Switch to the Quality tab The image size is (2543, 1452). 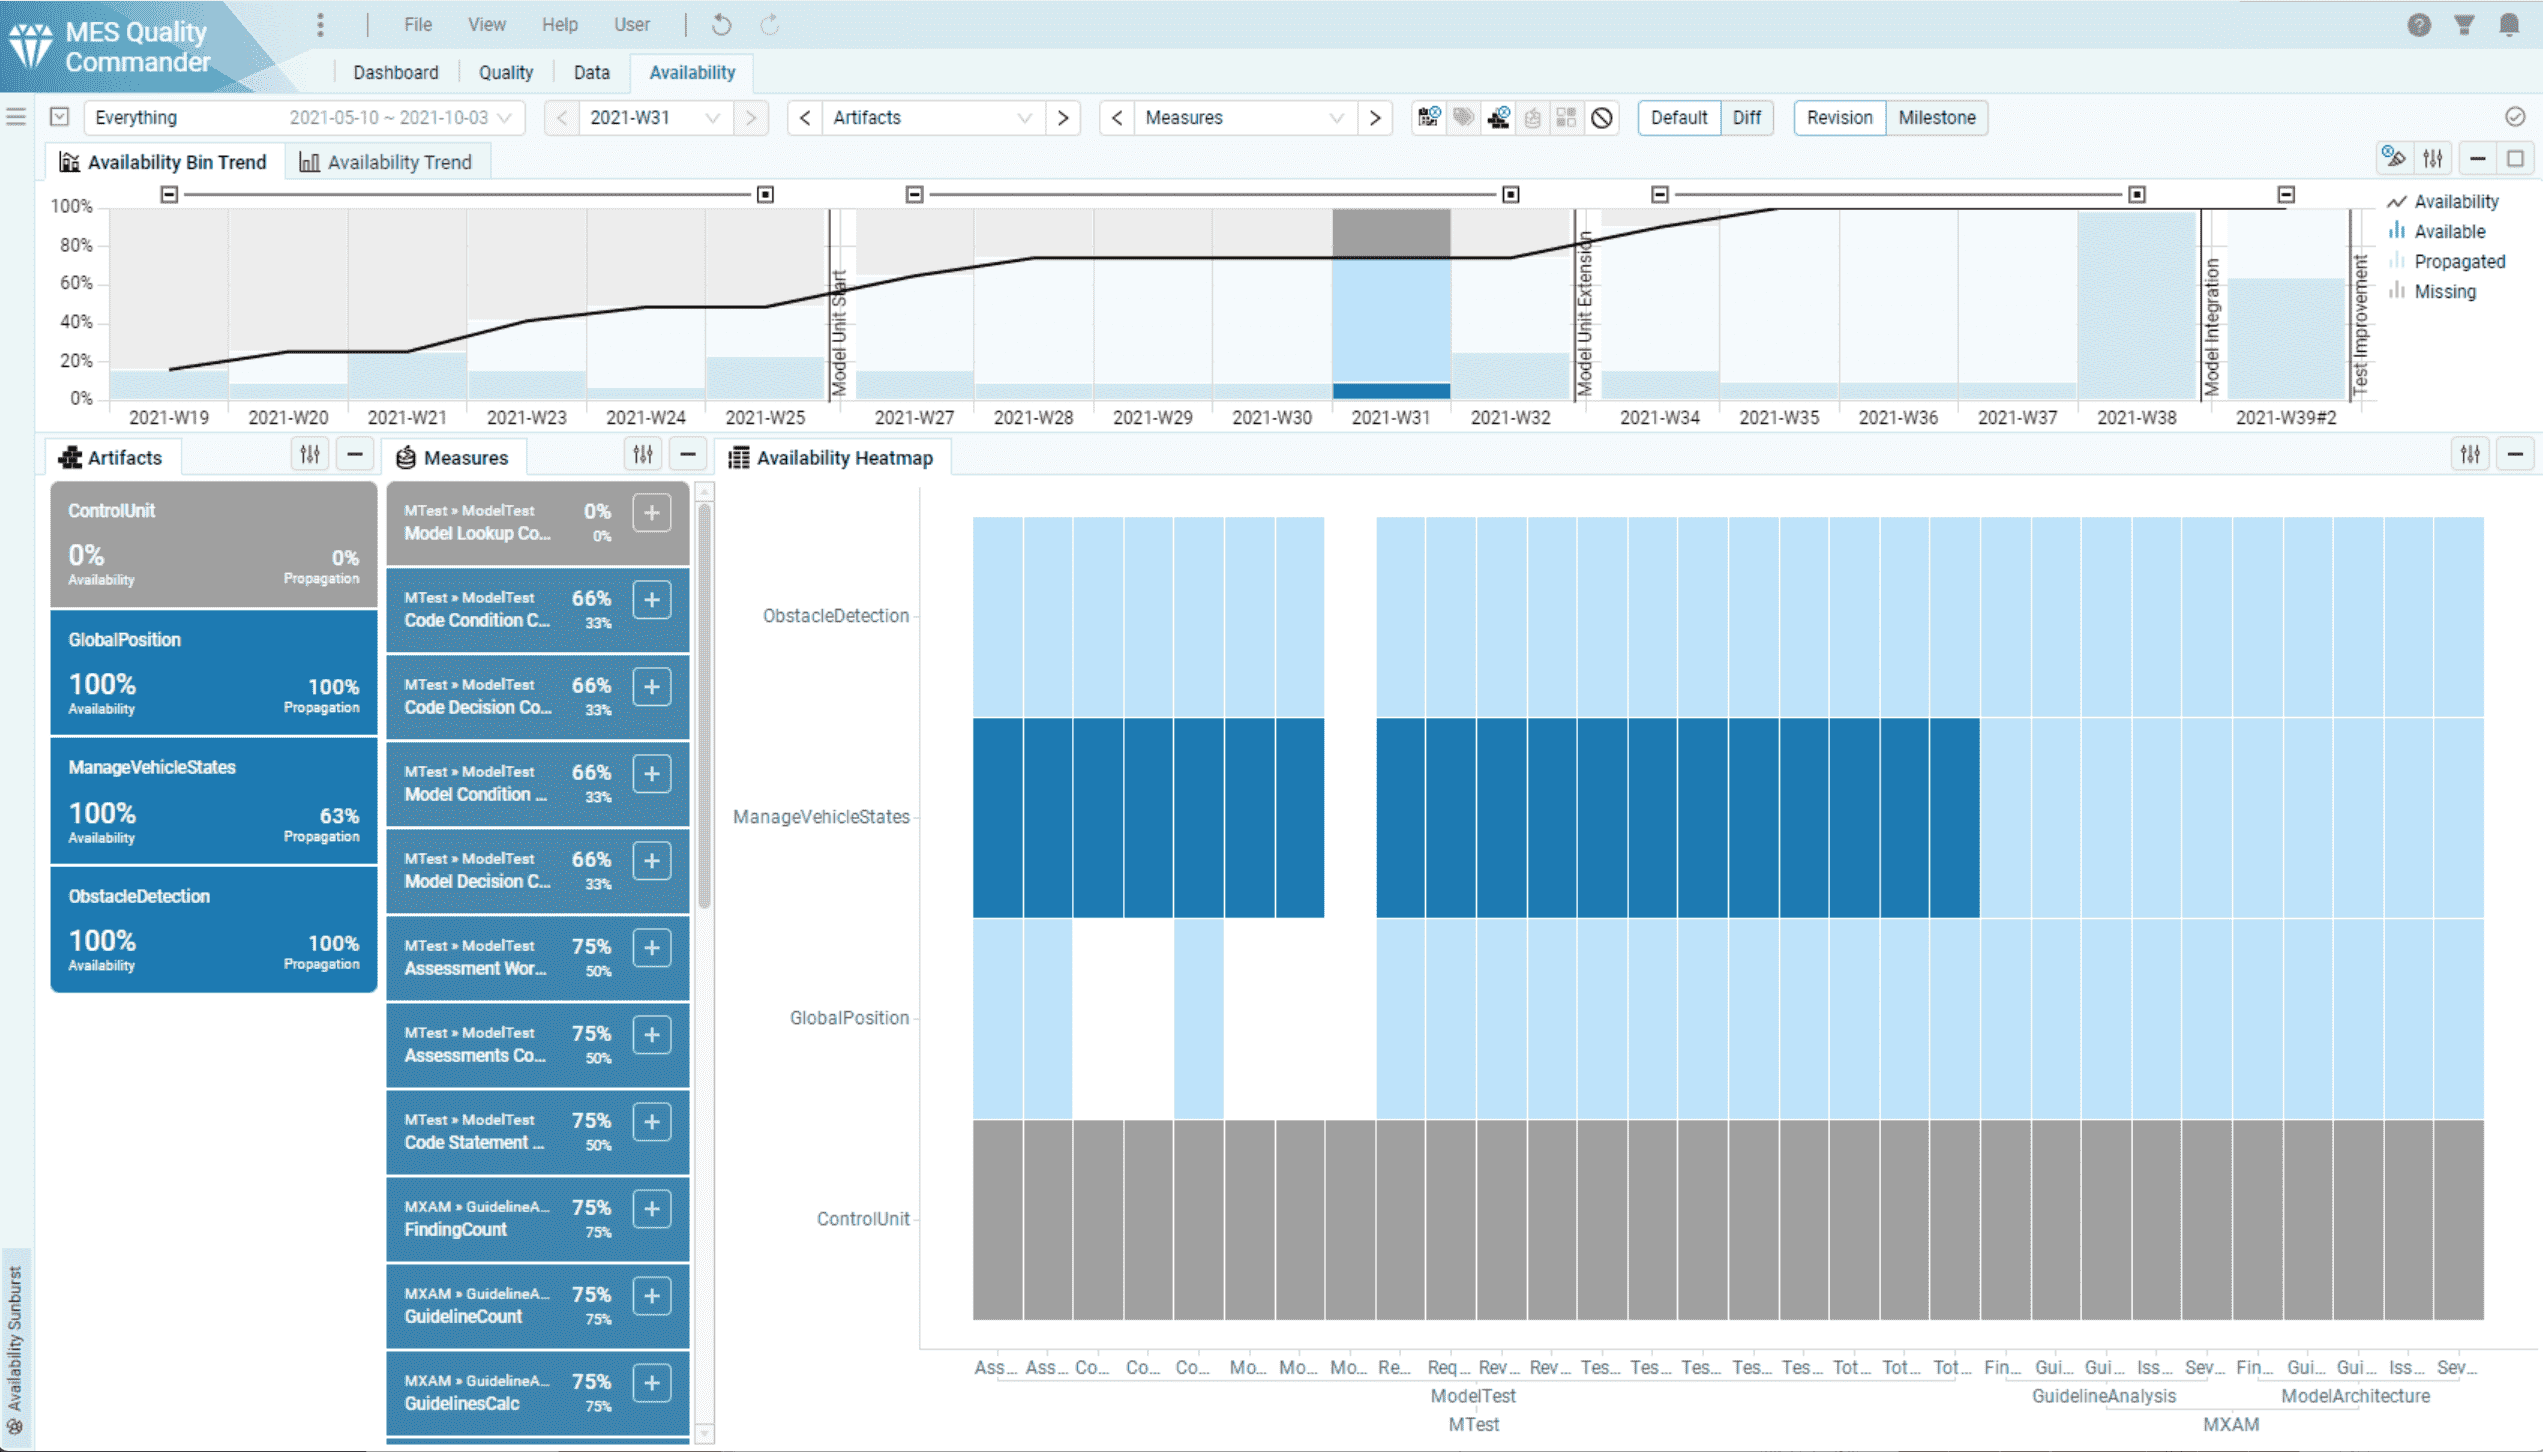coord(505,73)
